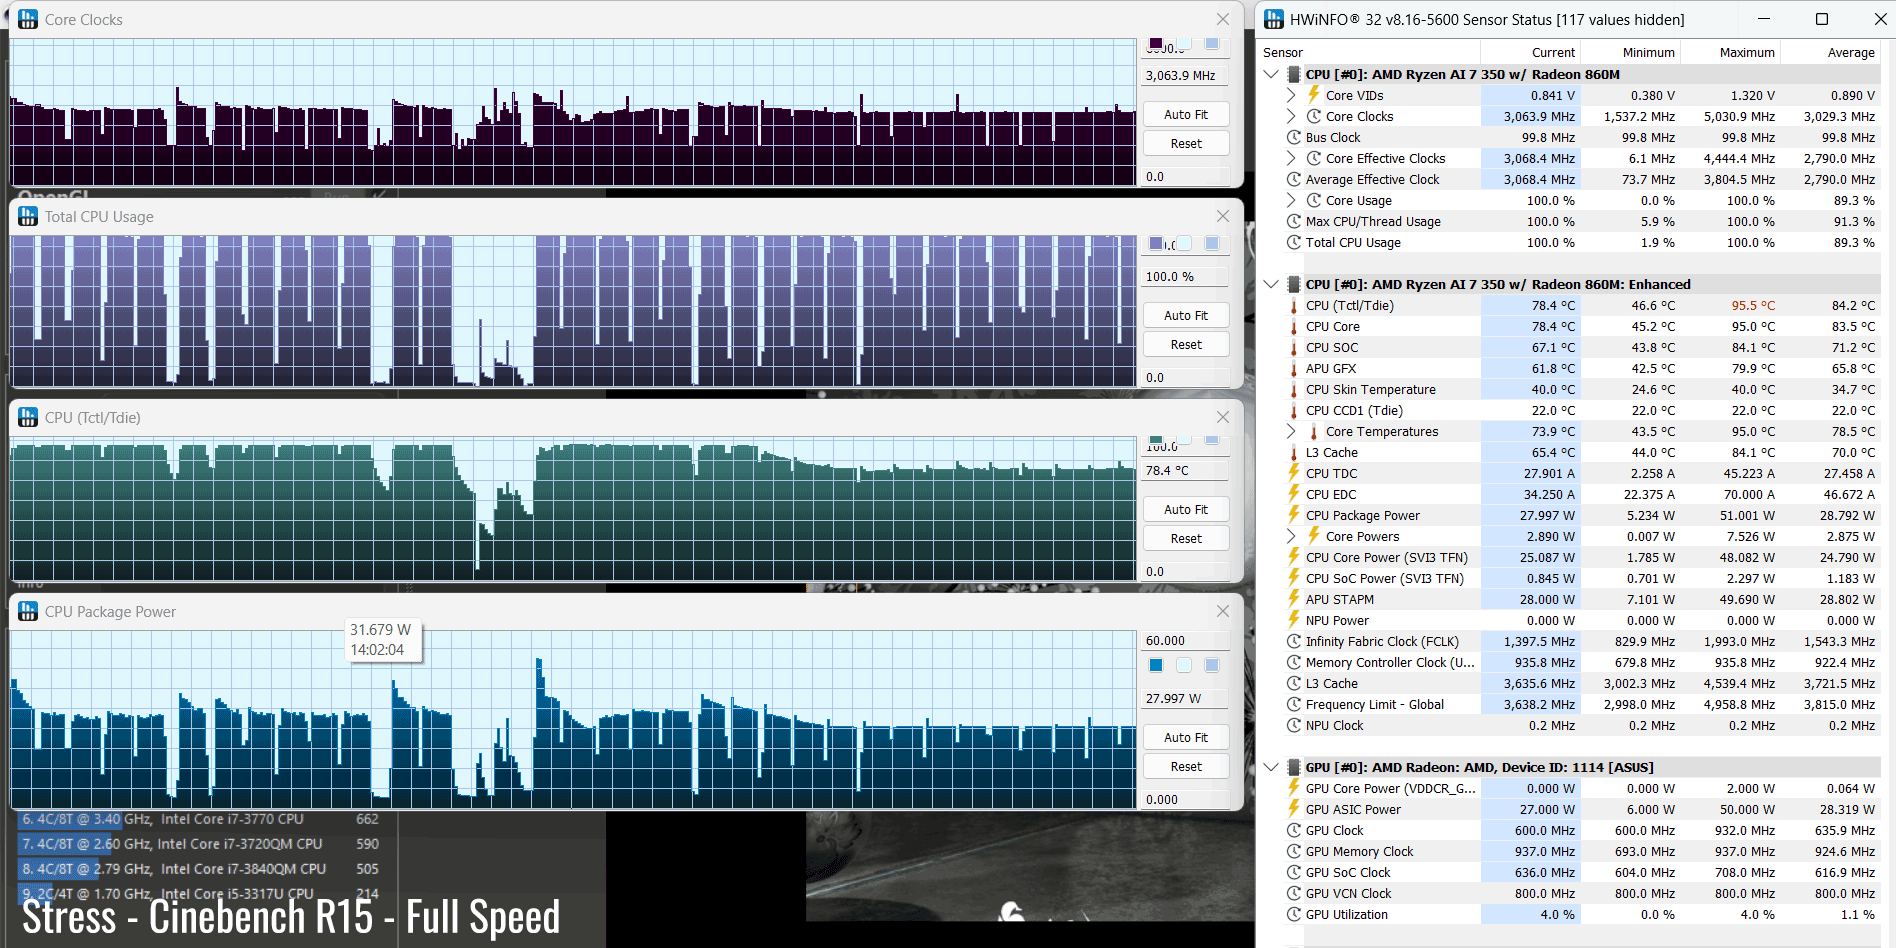
Task: Click Reset in CPU Package Power graph
Action: tap(1186, 767)
